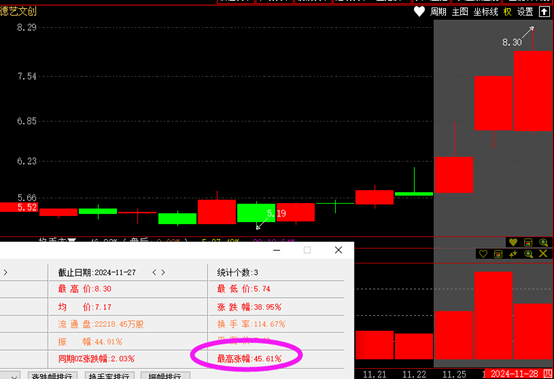Open the lower panel's window icon
Screen dimensions: 554x379
tap(498, 254)
